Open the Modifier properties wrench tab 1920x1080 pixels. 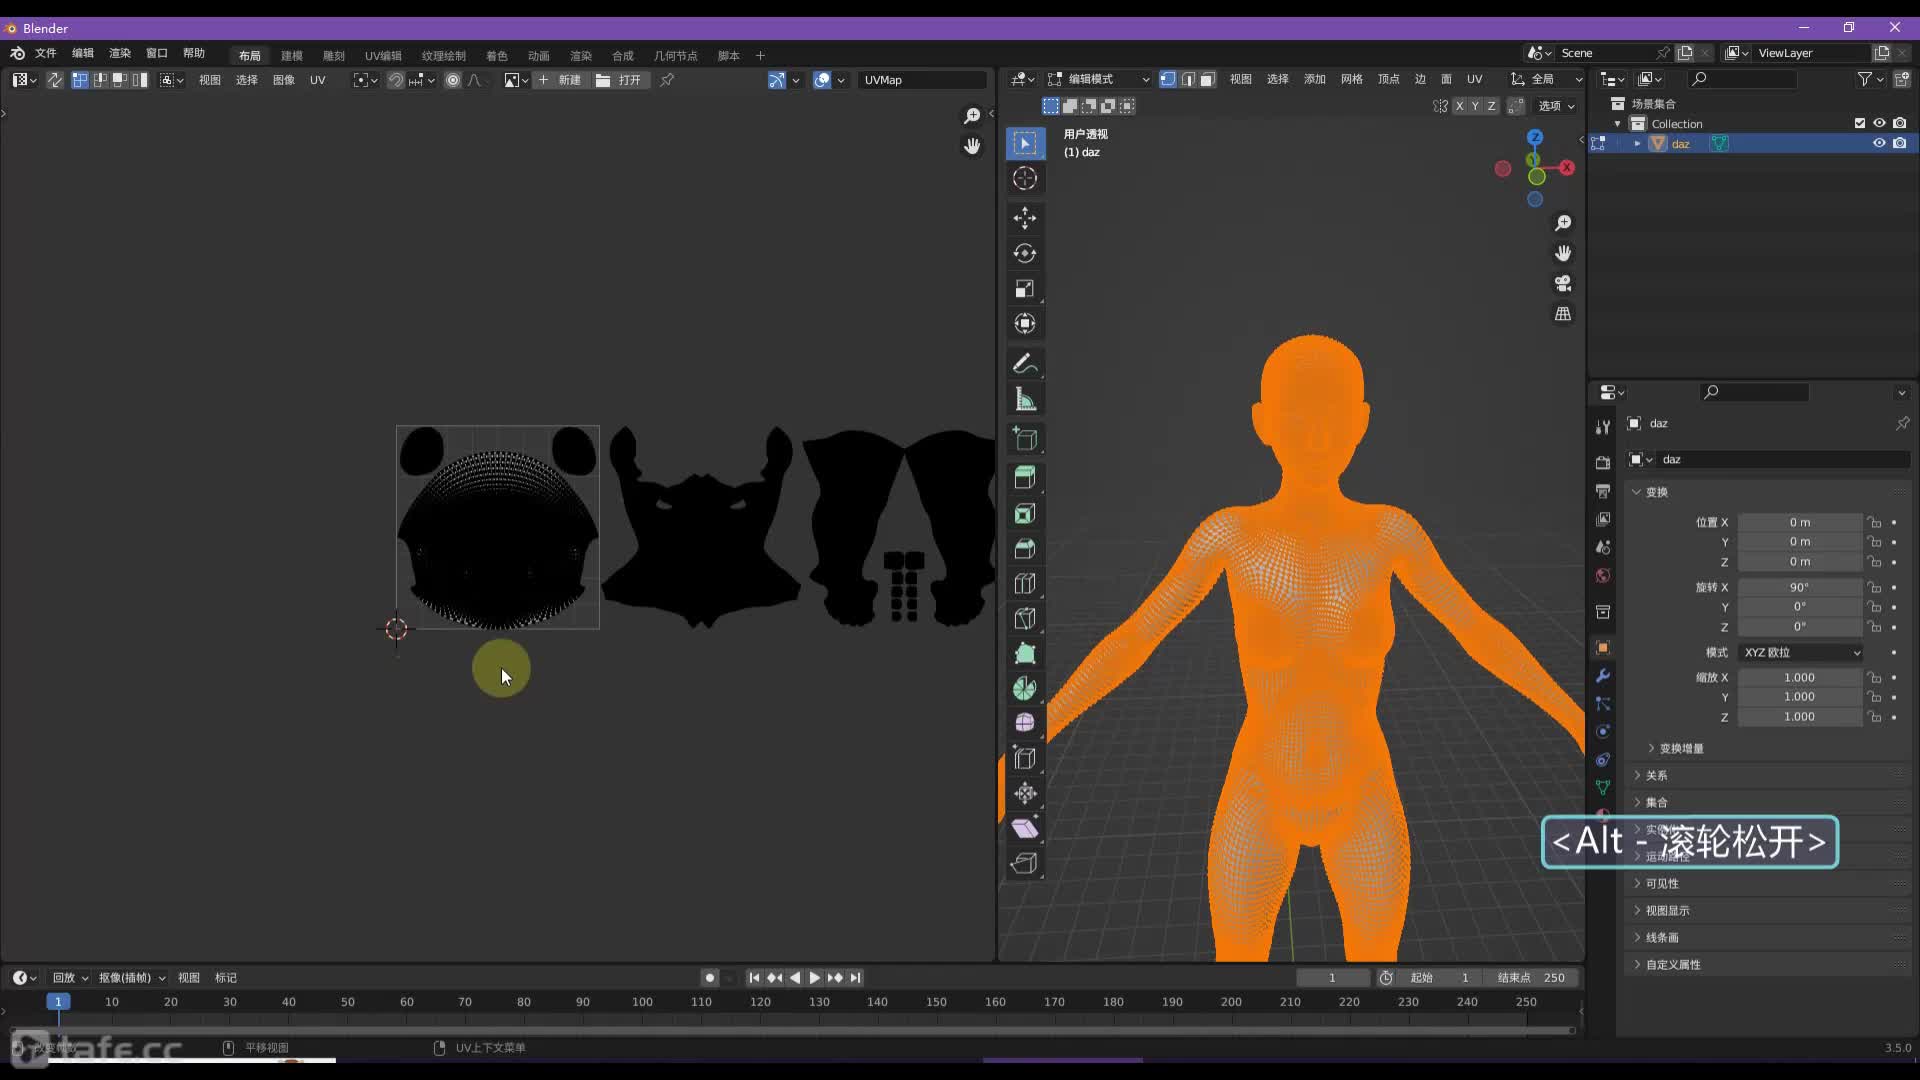pos(1603,676)
